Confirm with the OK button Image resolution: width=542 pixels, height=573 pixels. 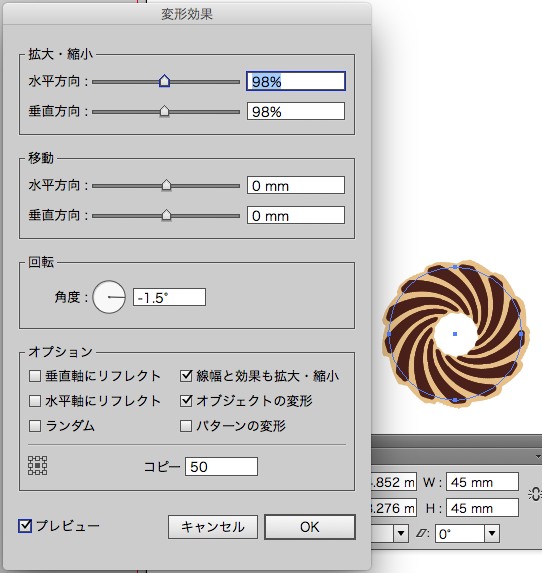[310, 527]
